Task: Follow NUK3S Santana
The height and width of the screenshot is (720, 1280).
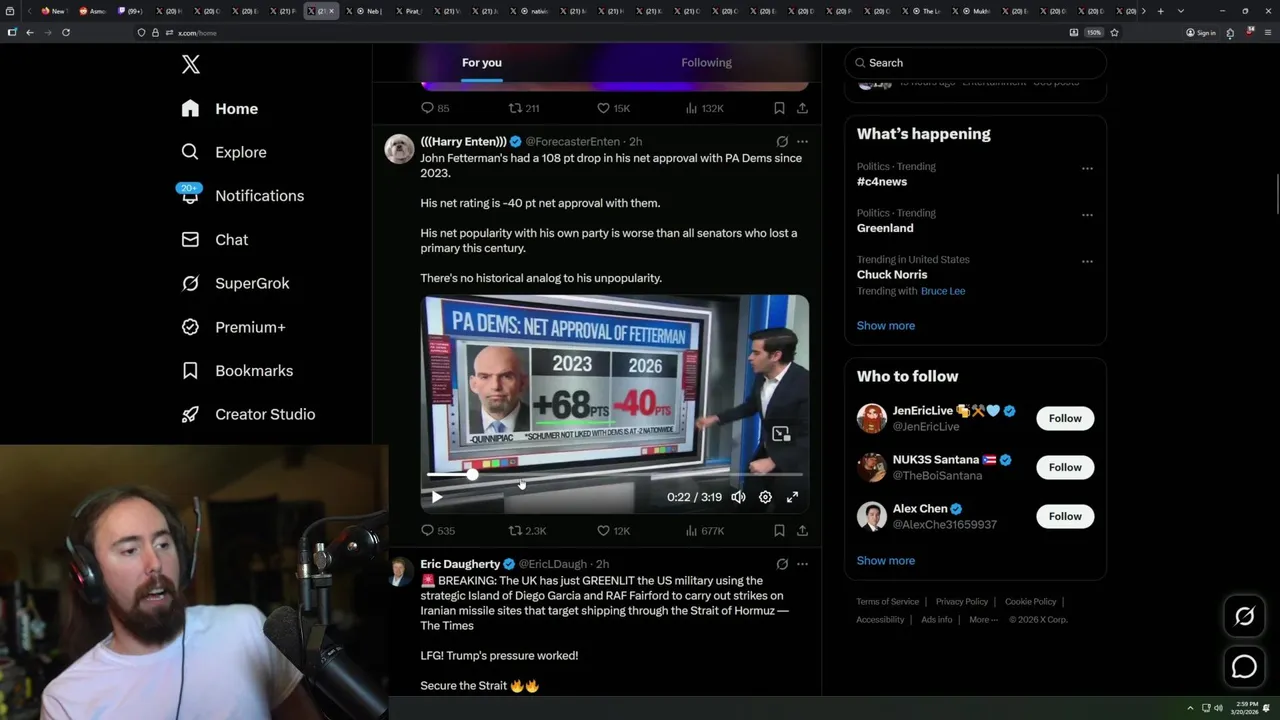Action: point(1065,467)
